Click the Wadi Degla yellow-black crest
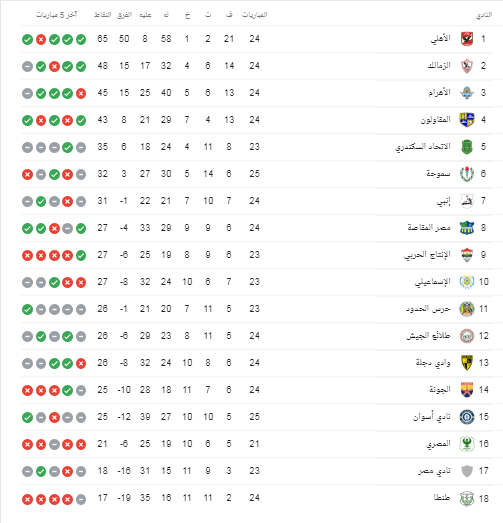The image size is (503, 523). point(467,363)
